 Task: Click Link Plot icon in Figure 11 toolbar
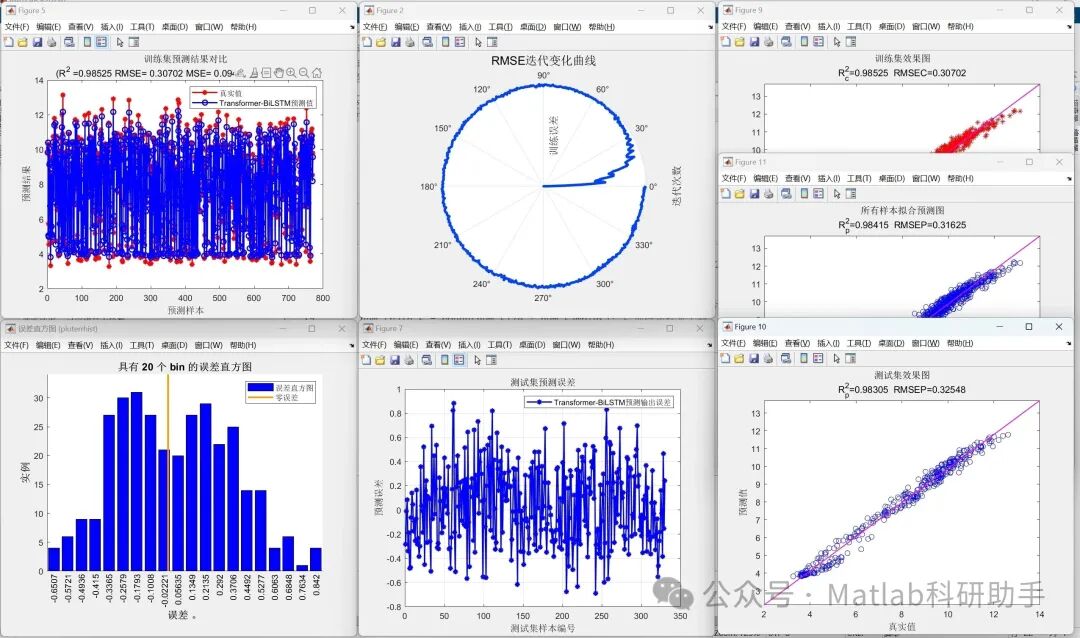click(x=786, y=194)
